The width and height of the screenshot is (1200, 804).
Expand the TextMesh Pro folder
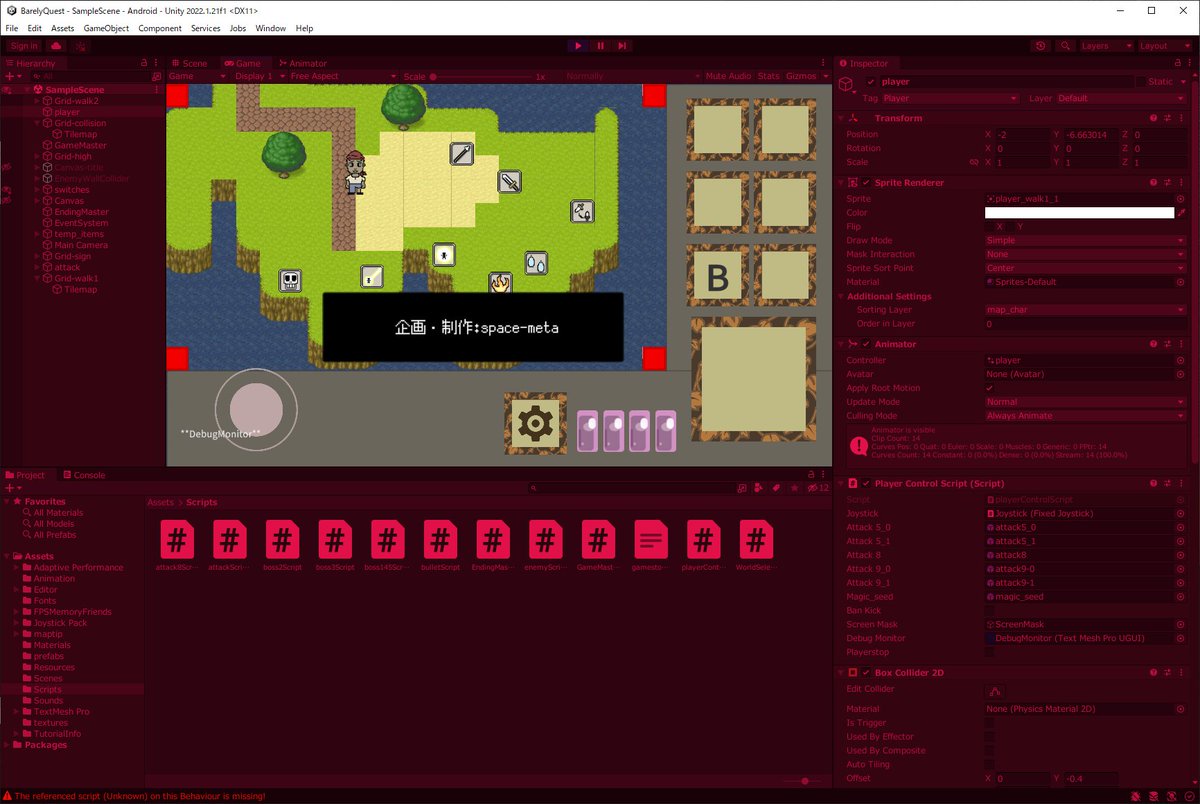[16, 711]
